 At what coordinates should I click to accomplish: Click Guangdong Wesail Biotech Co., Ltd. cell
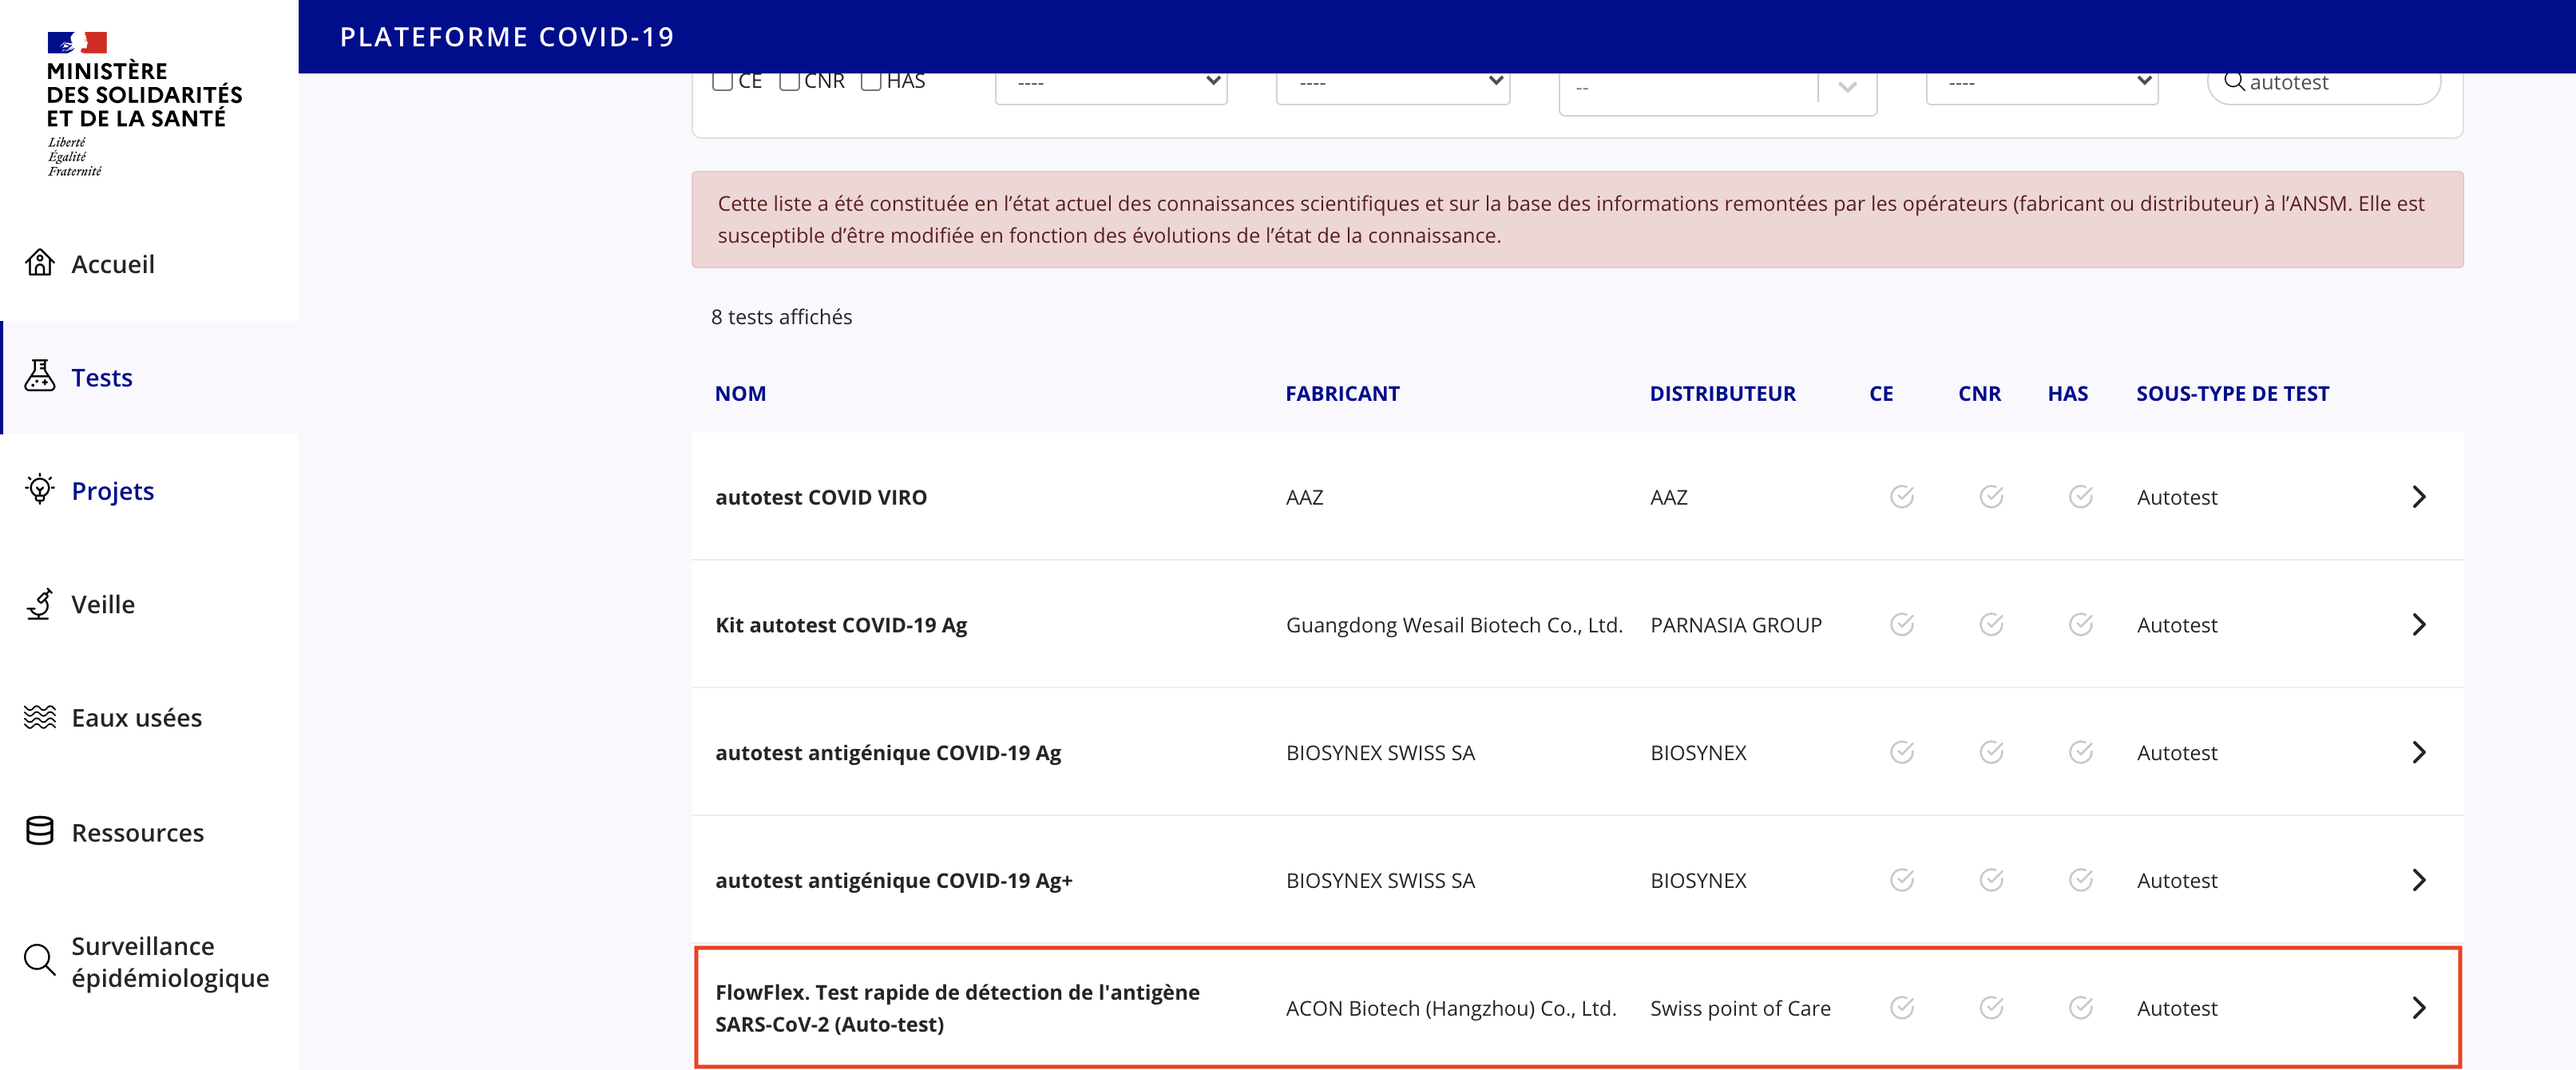[1454, 625]
